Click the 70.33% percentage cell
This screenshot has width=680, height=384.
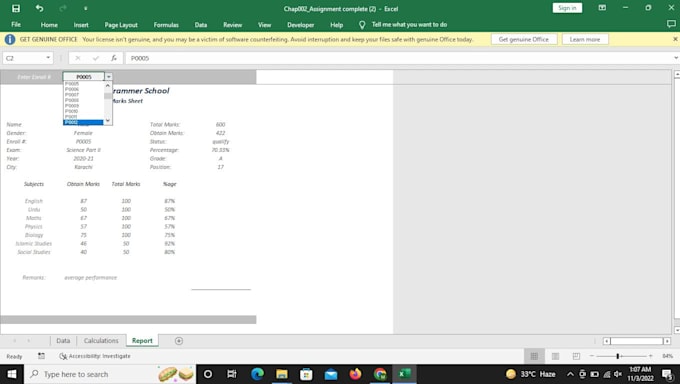220,150
